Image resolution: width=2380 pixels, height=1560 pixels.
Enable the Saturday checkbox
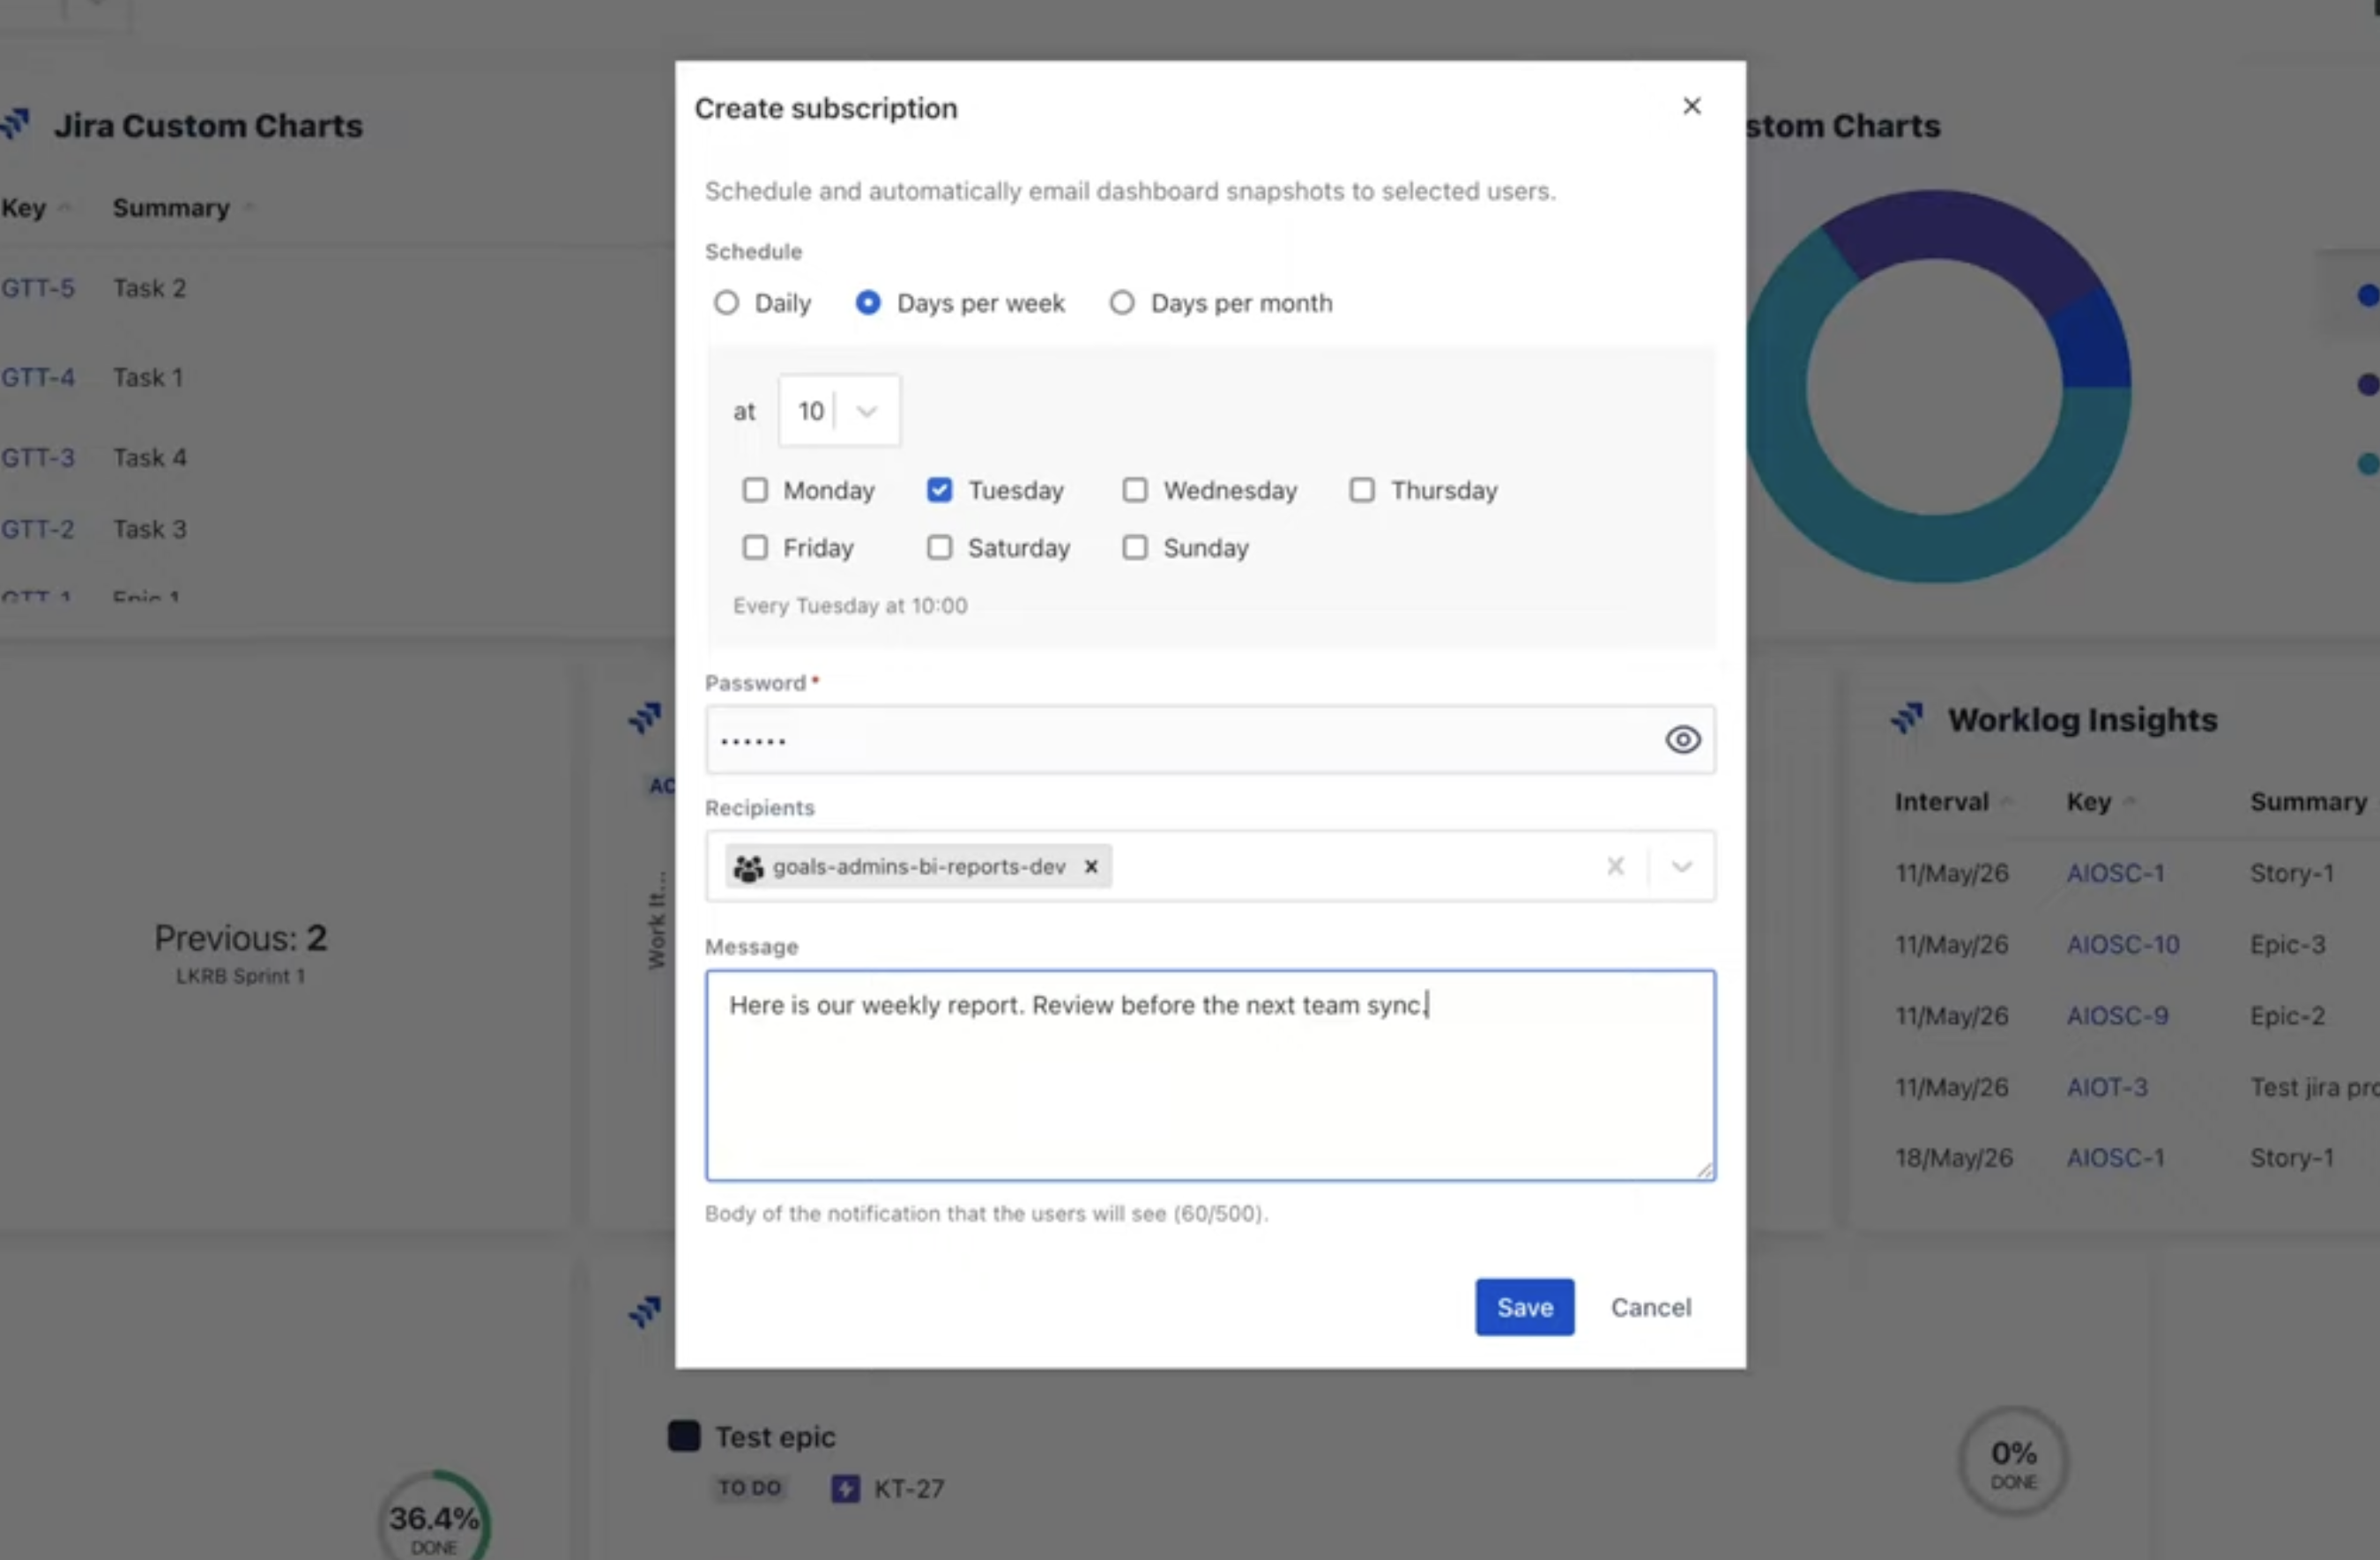tap(939, 547)
